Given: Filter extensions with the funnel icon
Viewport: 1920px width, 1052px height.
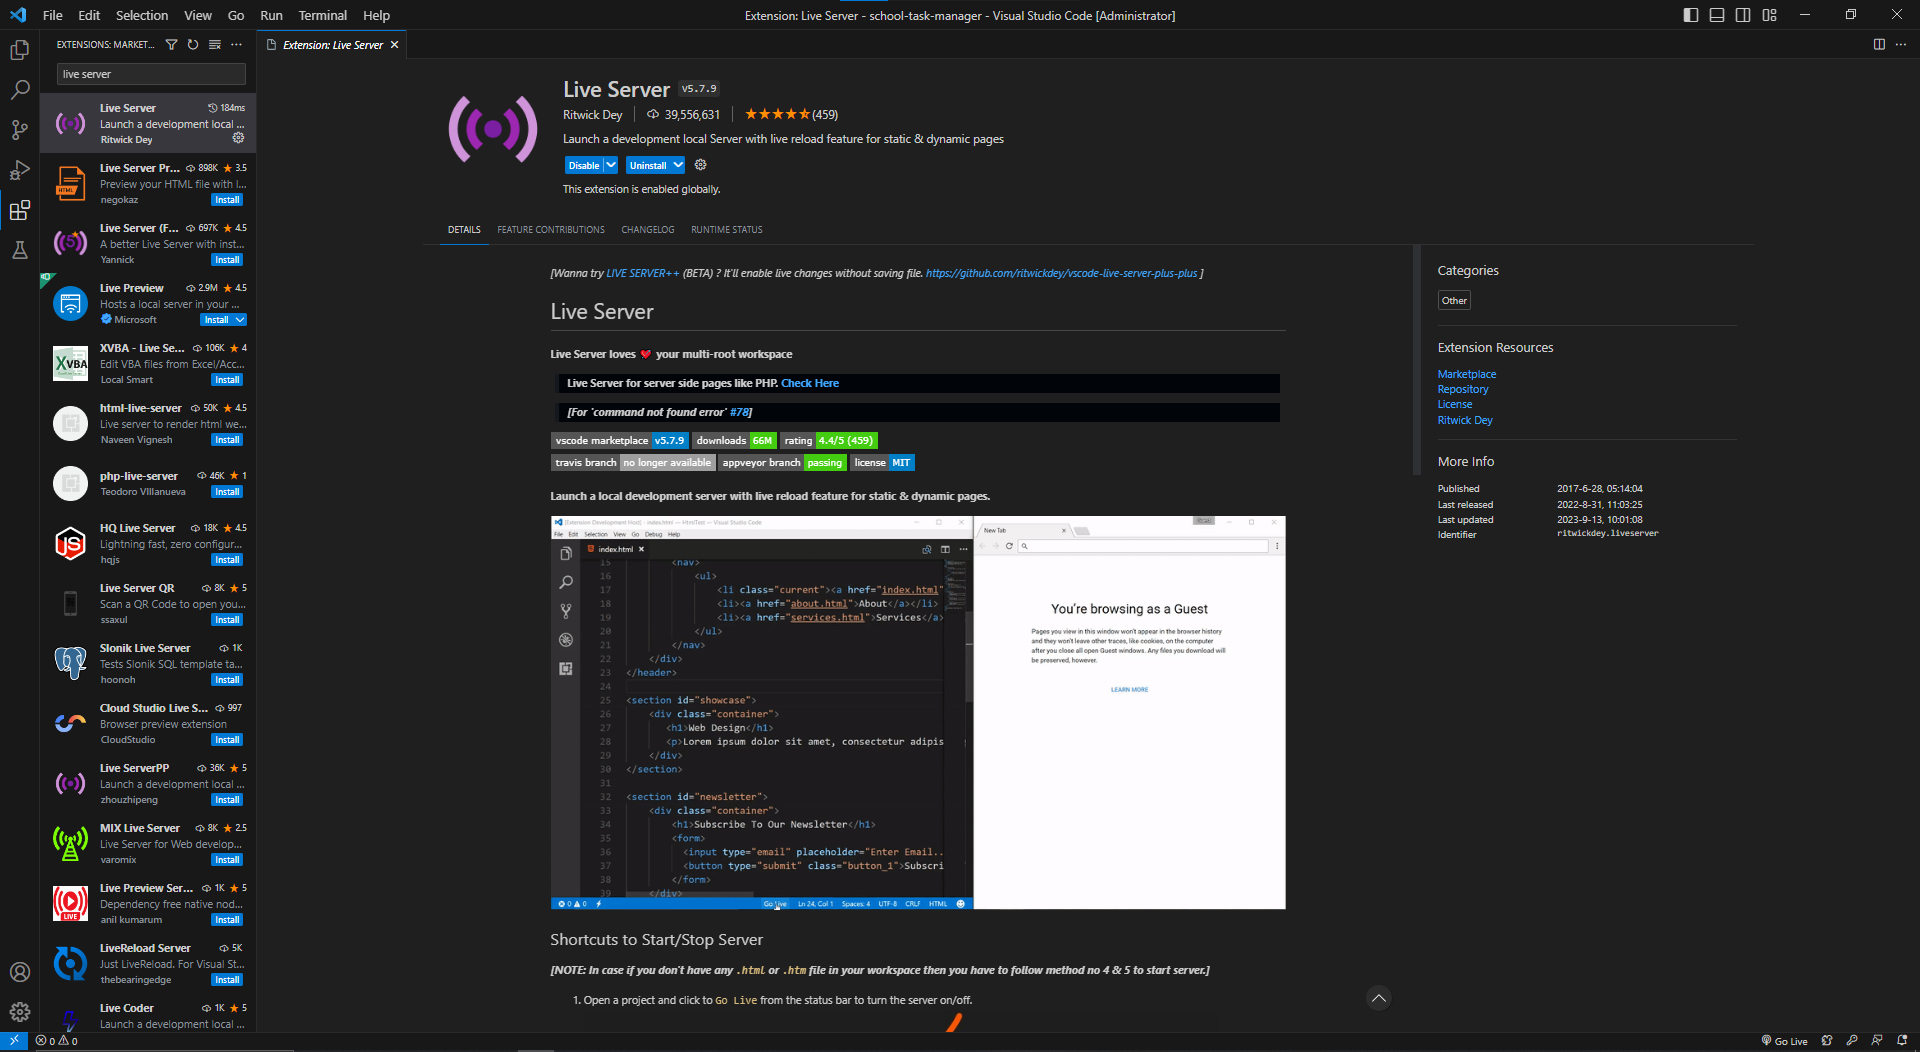Looking at the screenshot, I should 171,44.
